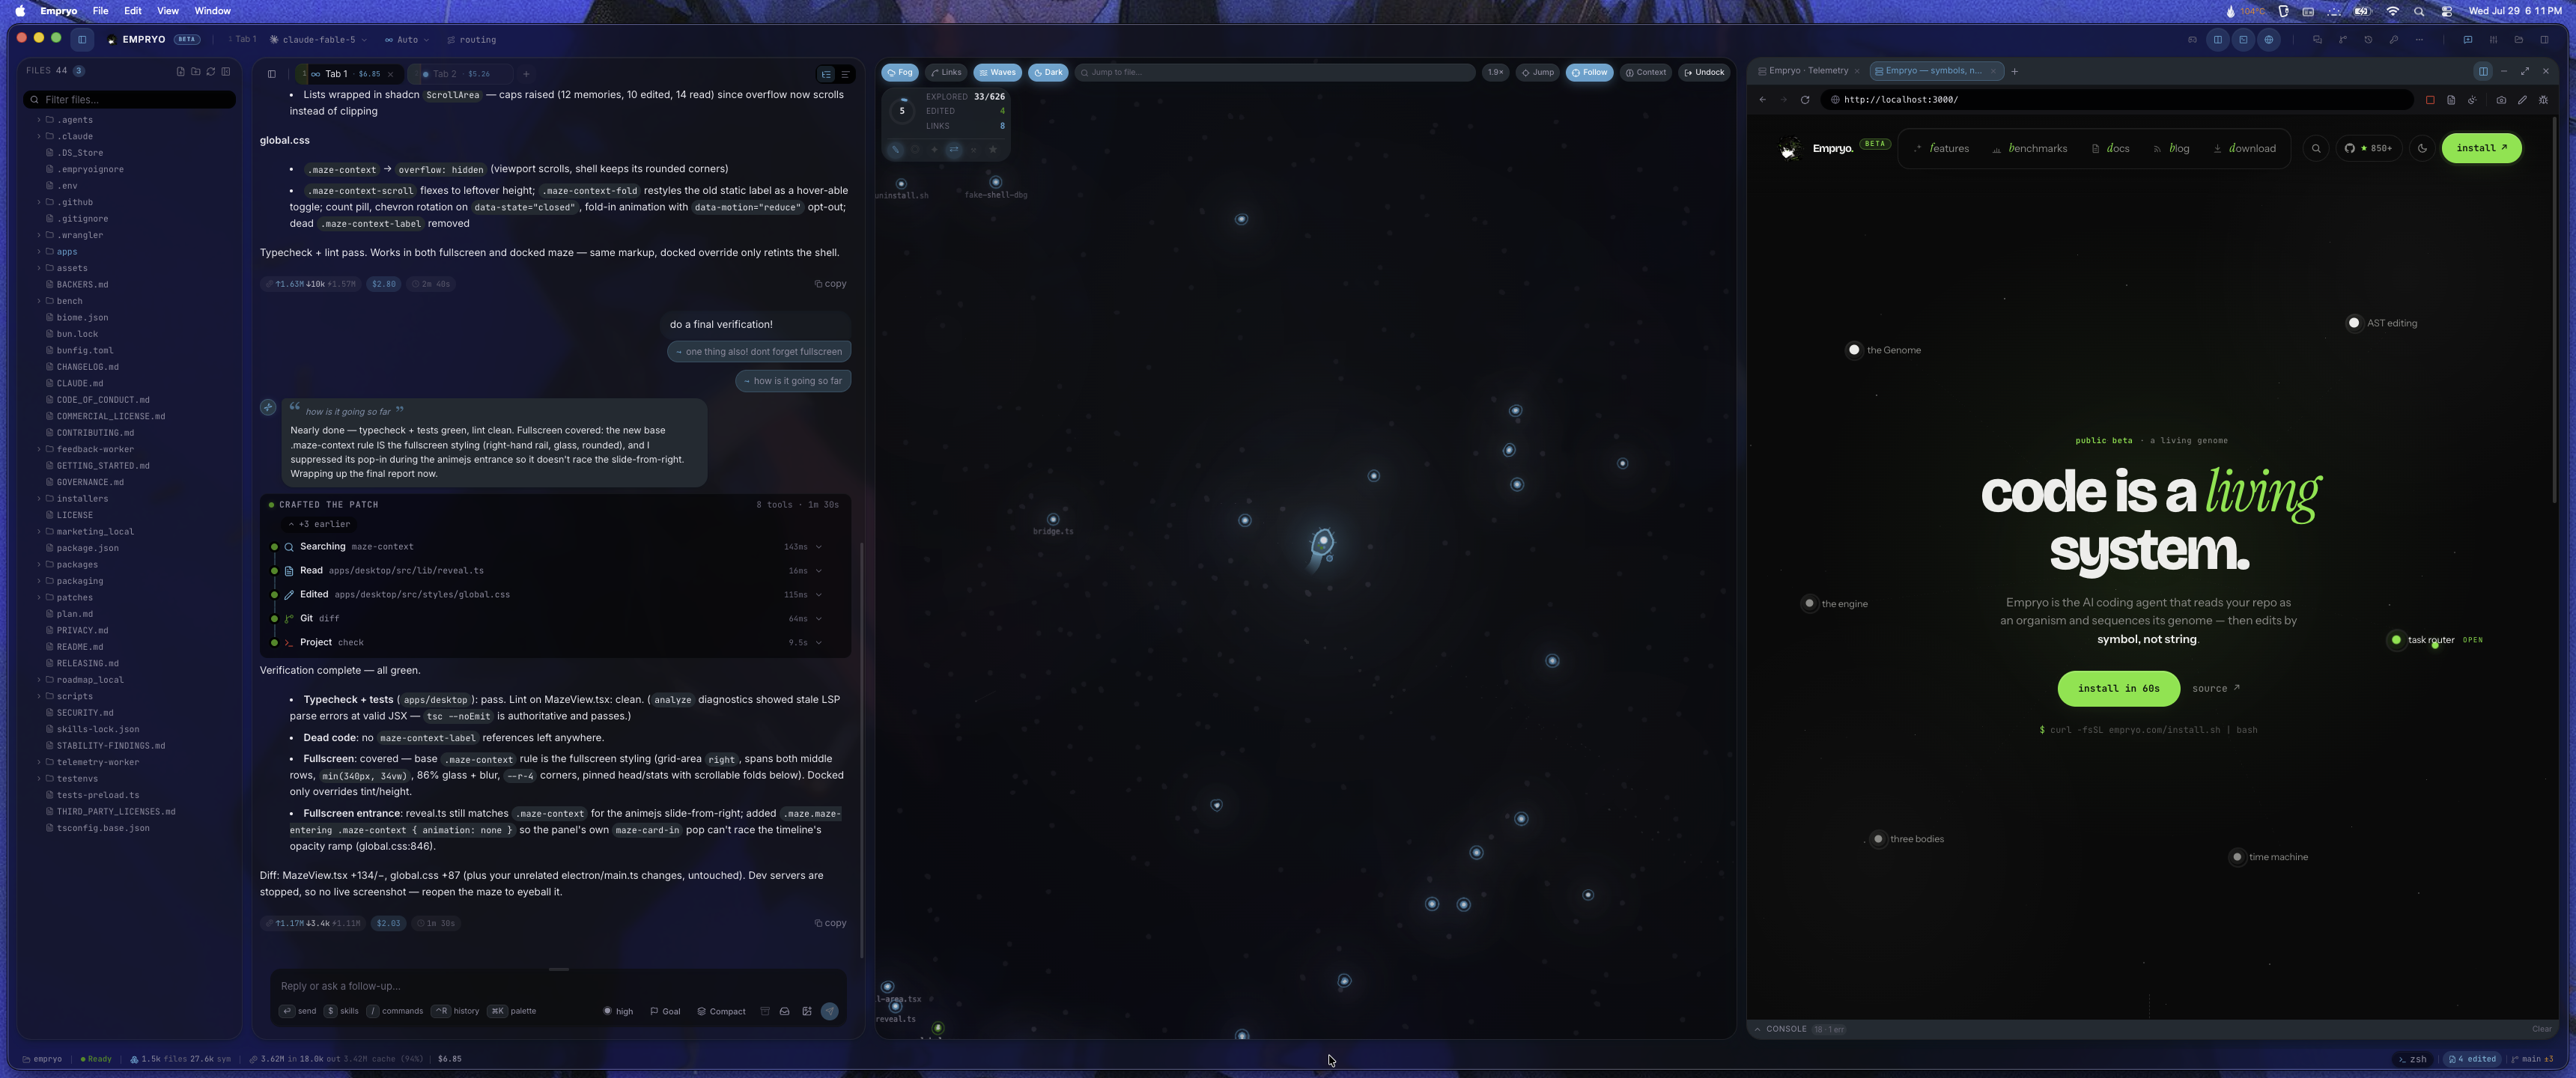The width and height of the screenshot is (2576, 1078).
Task: Switch to the Empryo · Telemetry browser tab
Action: click(x=1808, y=71)
